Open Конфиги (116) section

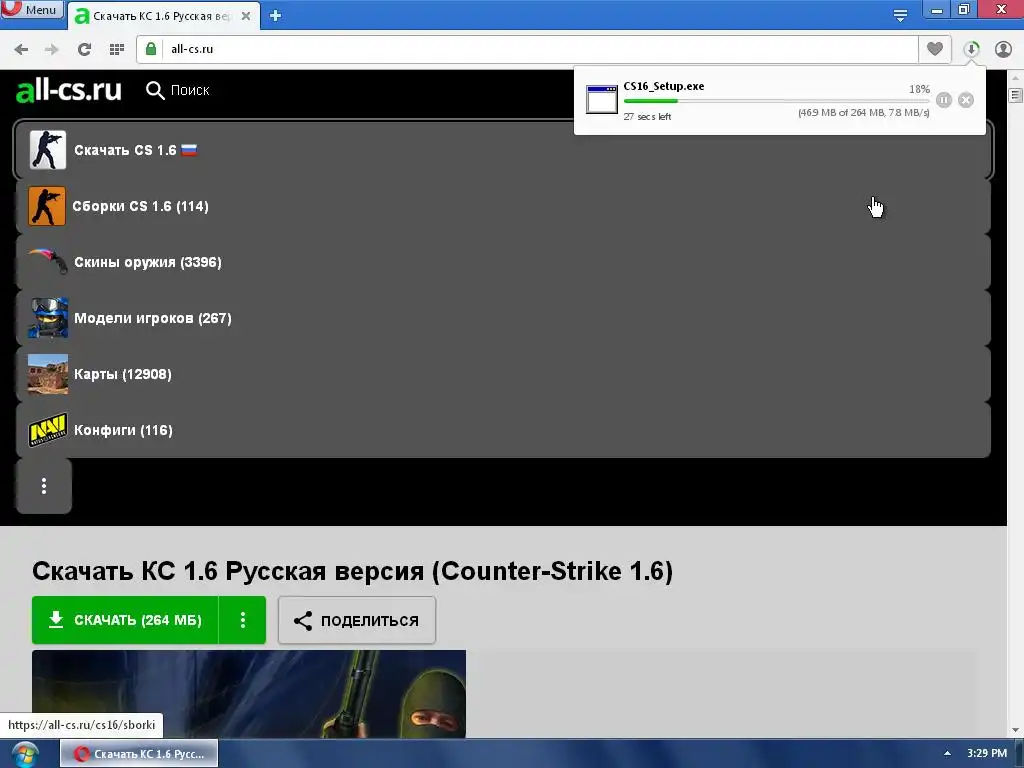(x=503, y=430)
